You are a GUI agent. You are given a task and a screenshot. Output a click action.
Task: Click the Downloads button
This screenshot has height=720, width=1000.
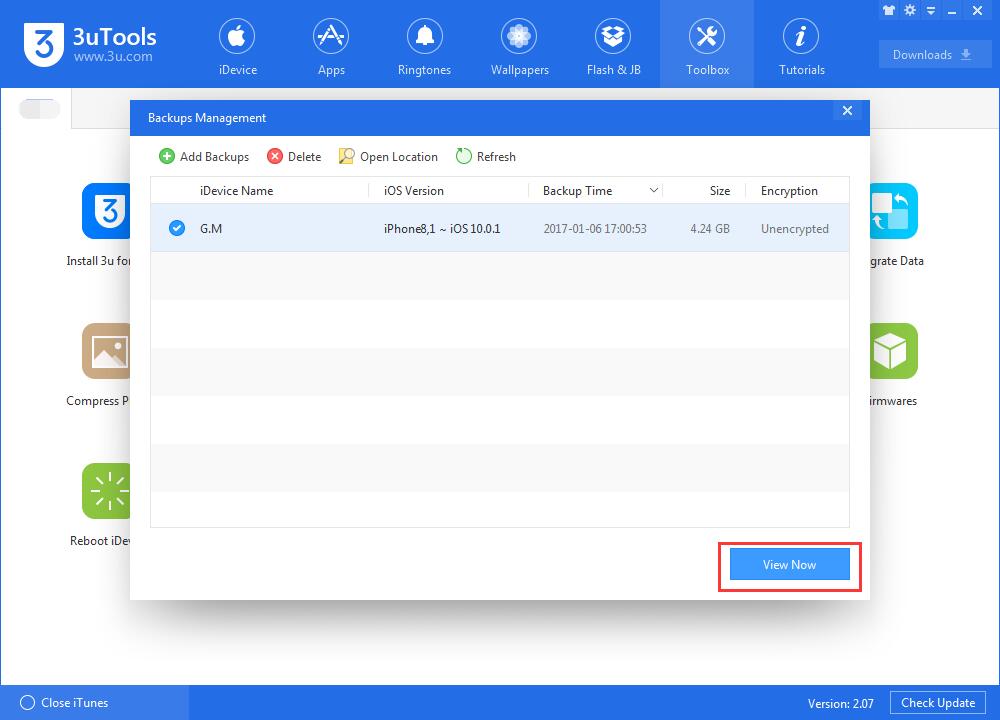pos(935,55)
